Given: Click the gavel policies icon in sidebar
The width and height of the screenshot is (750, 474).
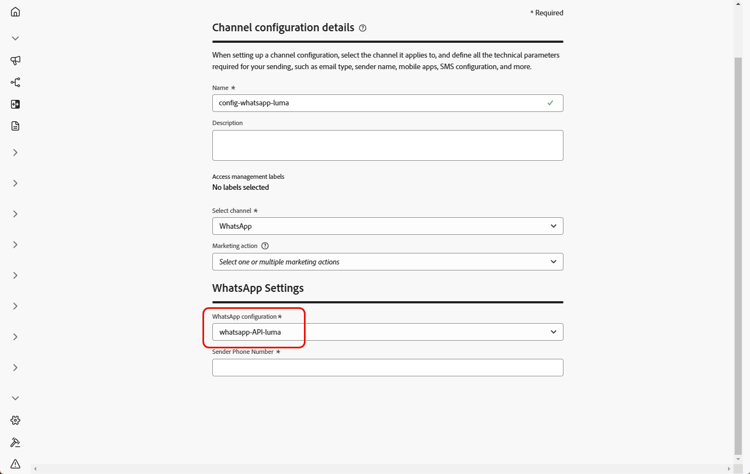Looking at the screenshot, I should [15, 442].
